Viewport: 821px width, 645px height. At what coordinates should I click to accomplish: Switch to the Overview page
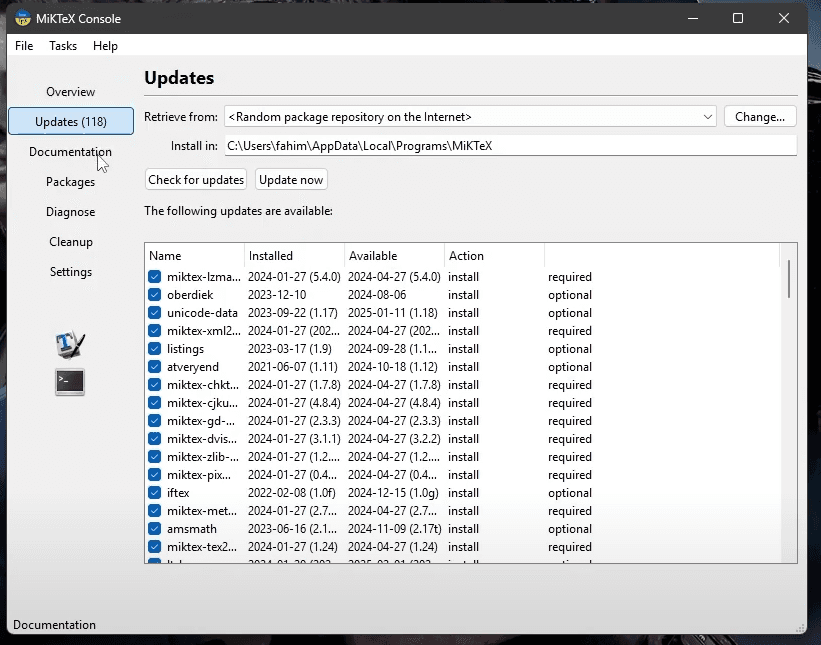point(71,92)
